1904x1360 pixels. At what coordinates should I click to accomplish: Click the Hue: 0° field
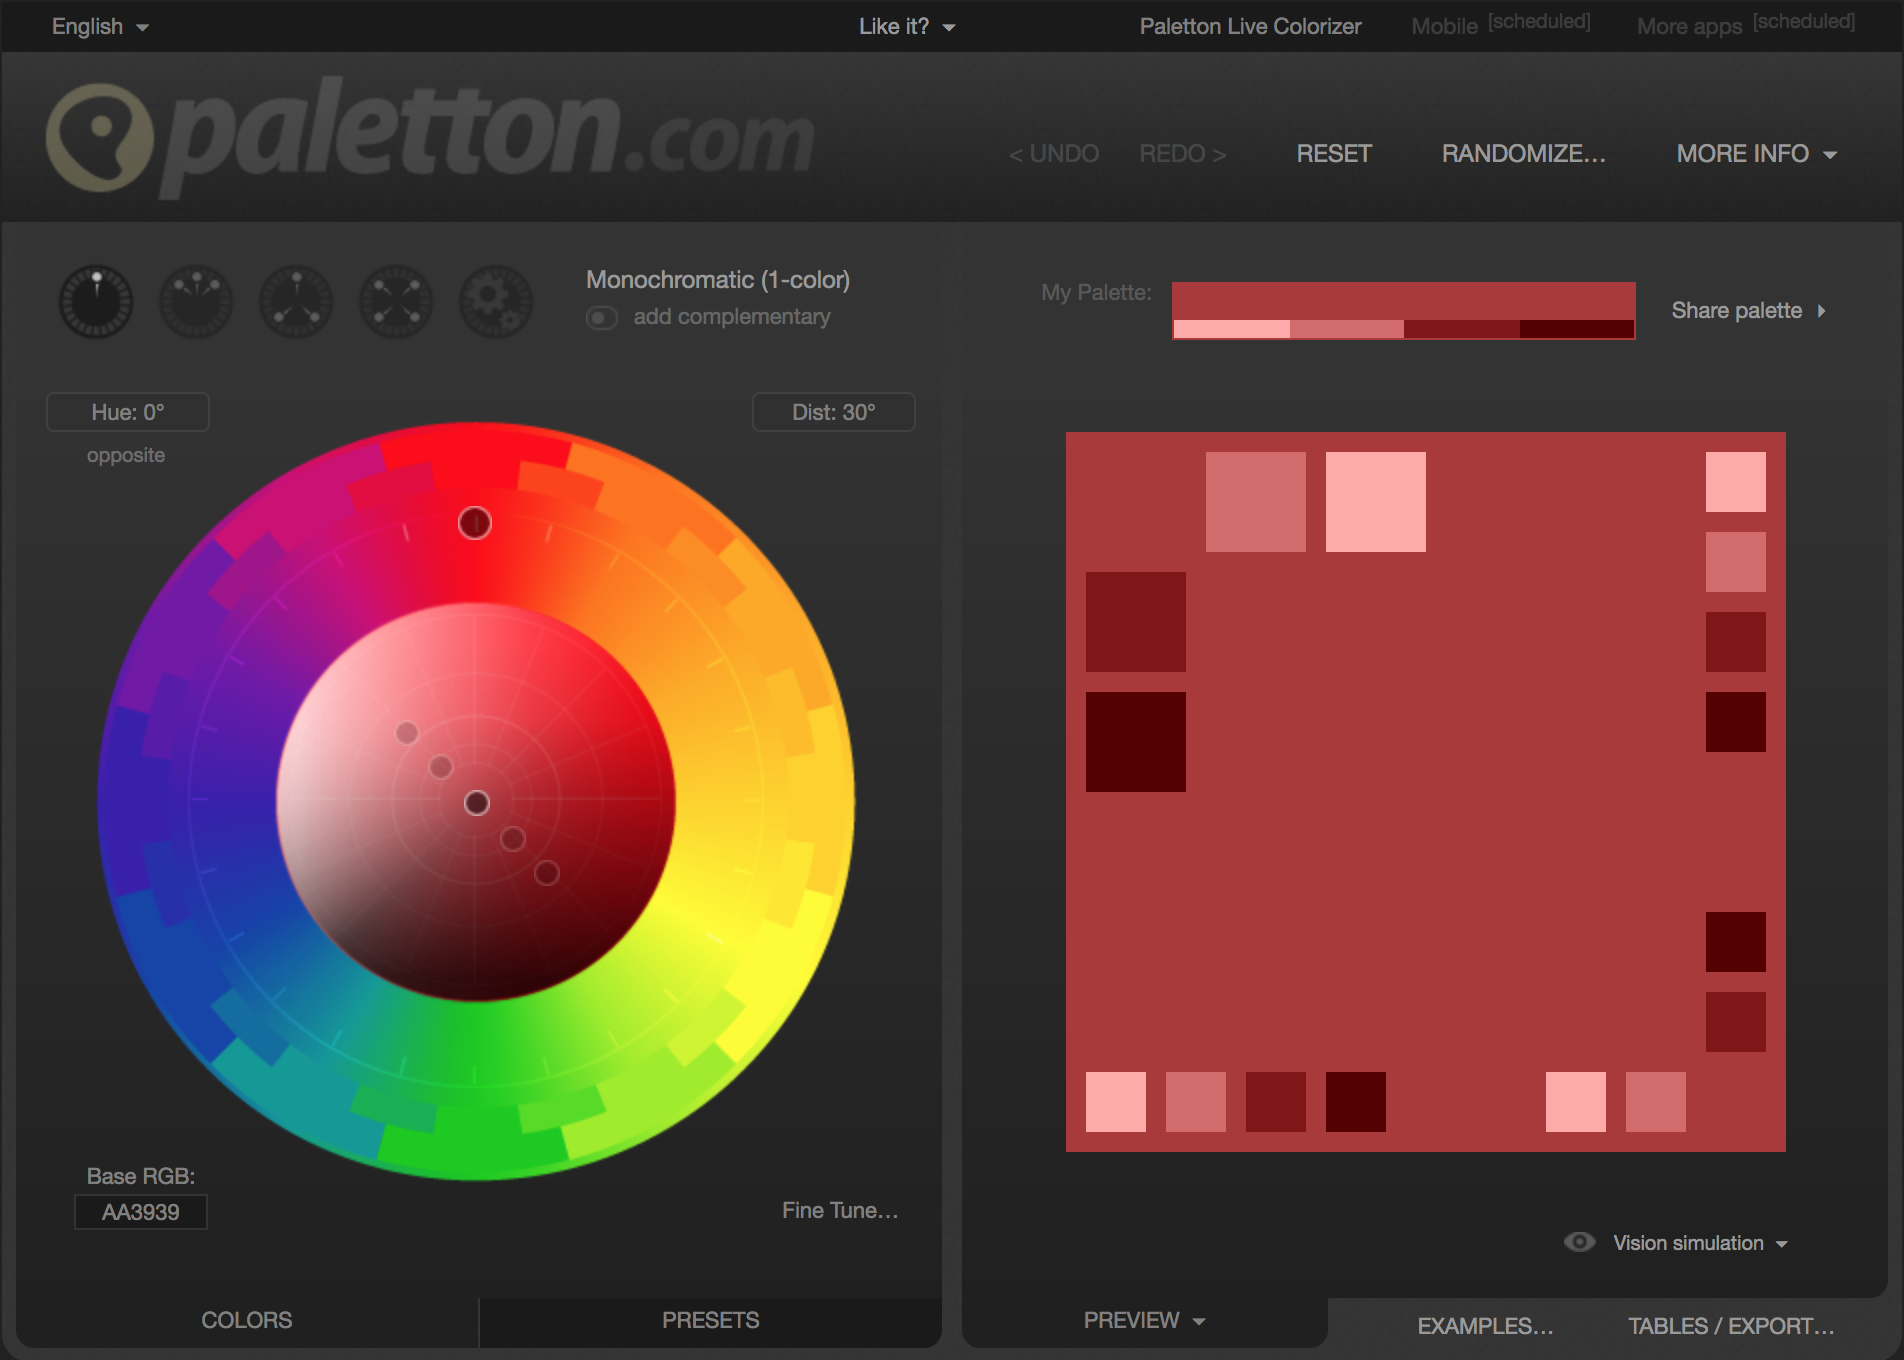tap(128, 412)
